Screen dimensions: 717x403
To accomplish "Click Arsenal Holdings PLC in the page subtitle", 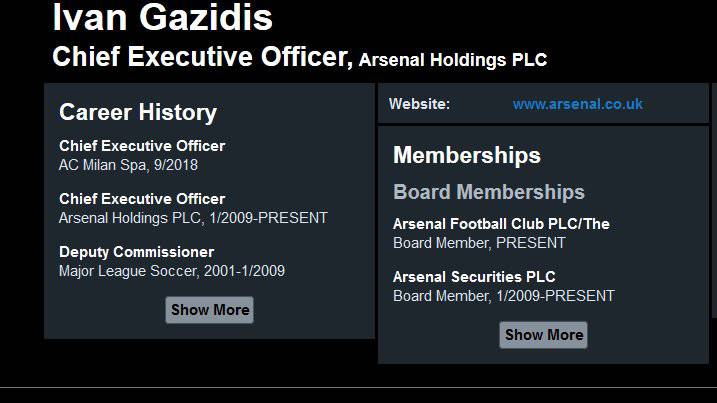I will [453, 60].
